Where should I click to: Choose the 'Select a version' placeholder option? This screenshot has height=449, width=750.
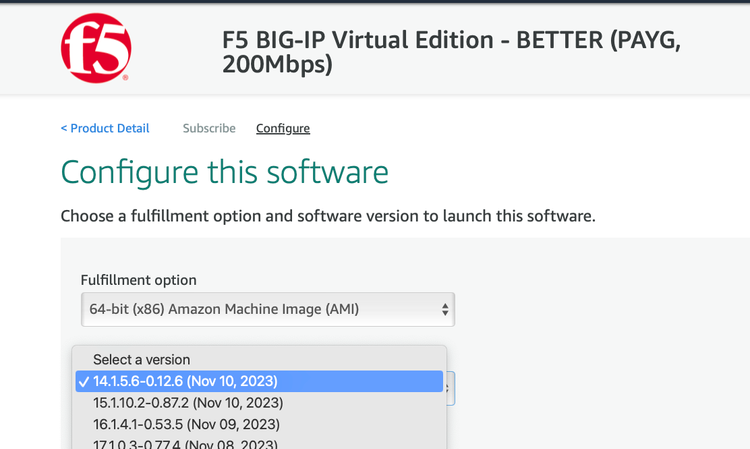(141, 359)
